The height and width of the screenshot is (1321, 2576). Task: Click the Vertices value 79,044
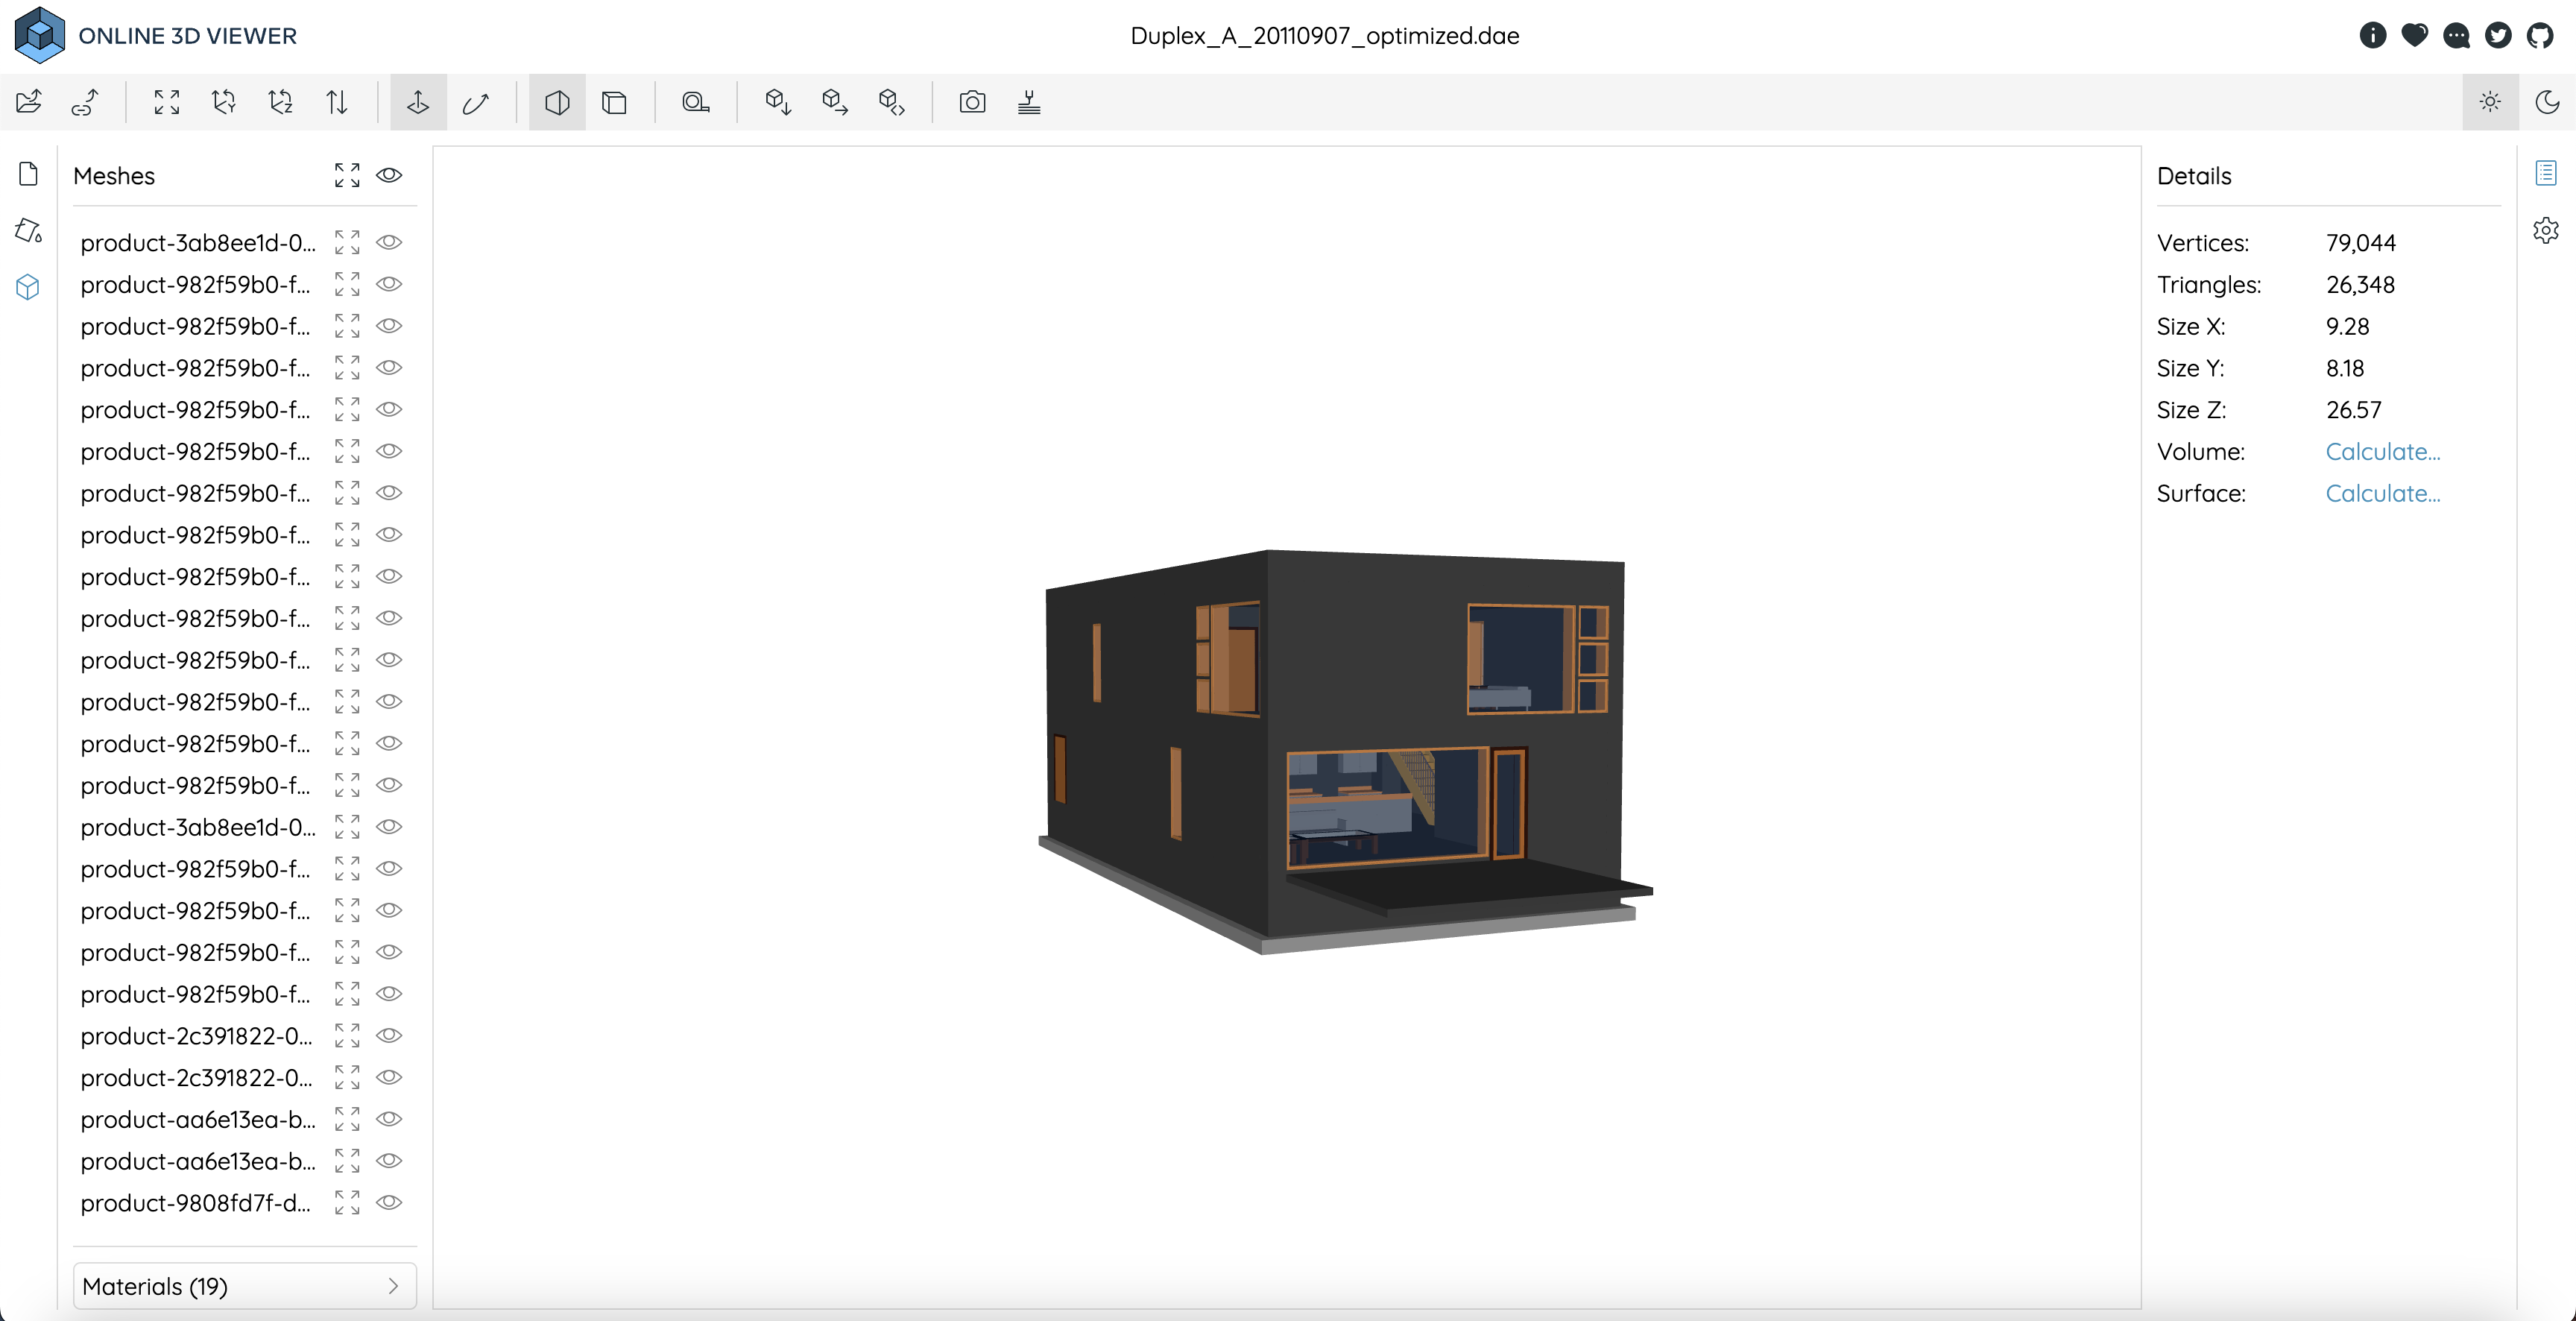click(x=2361, y=242)
